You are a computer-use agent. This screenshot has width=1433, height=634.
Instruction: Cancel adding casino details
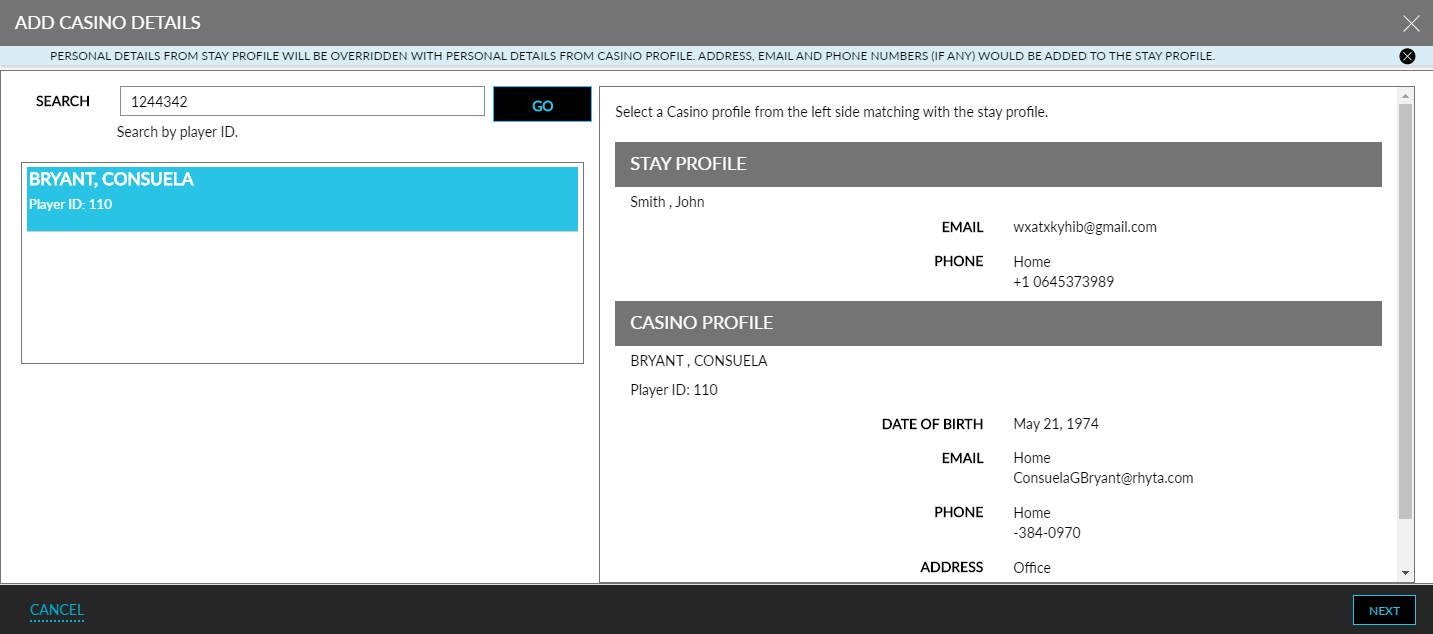coord(57,610)
